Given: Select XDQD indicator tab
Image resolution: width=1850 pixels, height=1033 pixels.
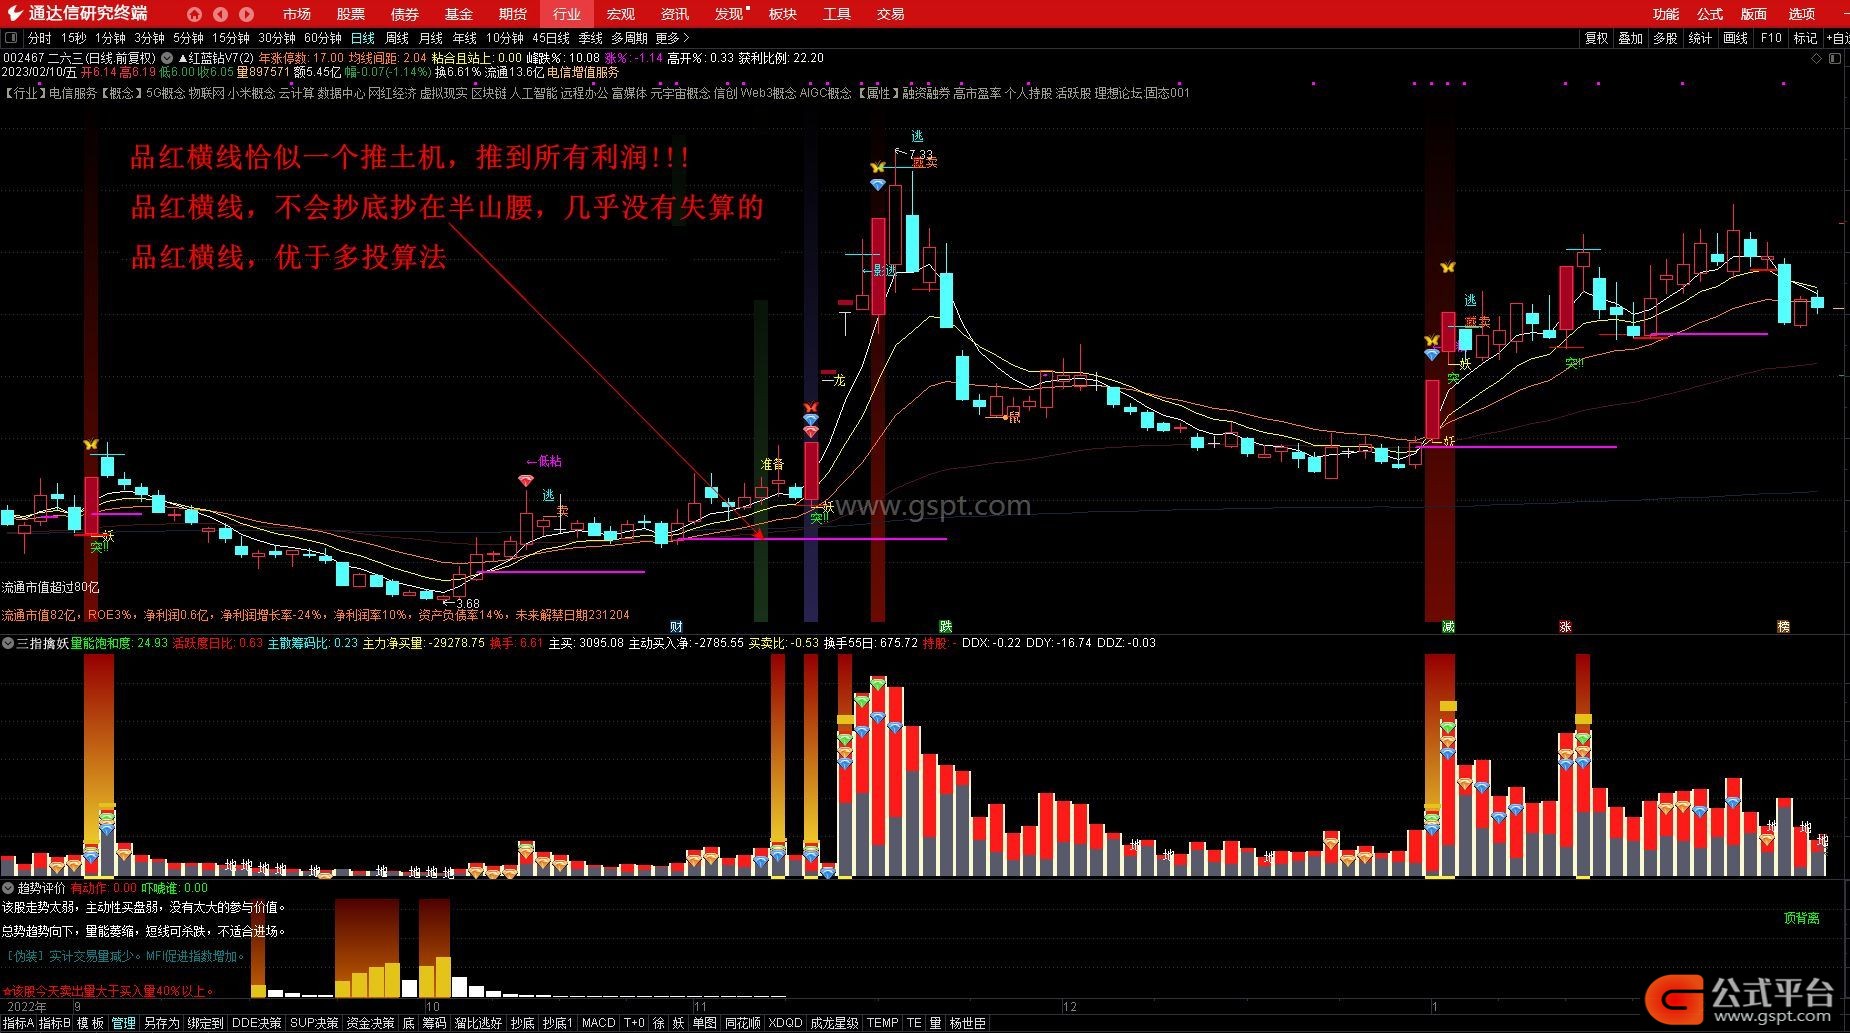Looking at the screenshot, I should click(785, 1023).
